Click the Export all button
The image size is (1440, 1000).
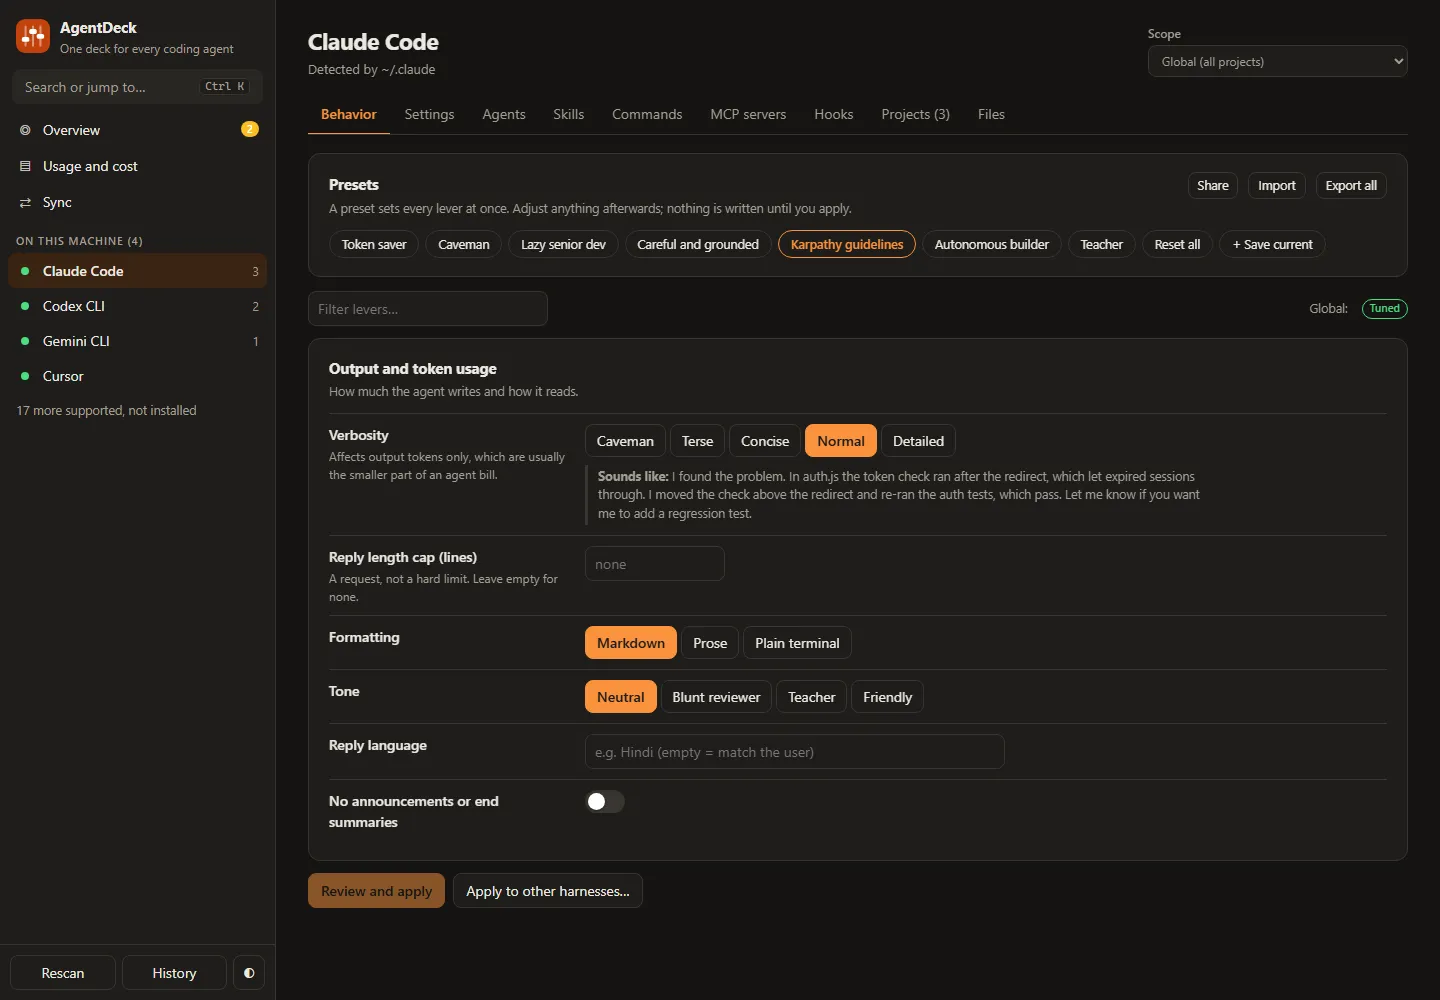pyautogui.click(x=1351, y=185)
